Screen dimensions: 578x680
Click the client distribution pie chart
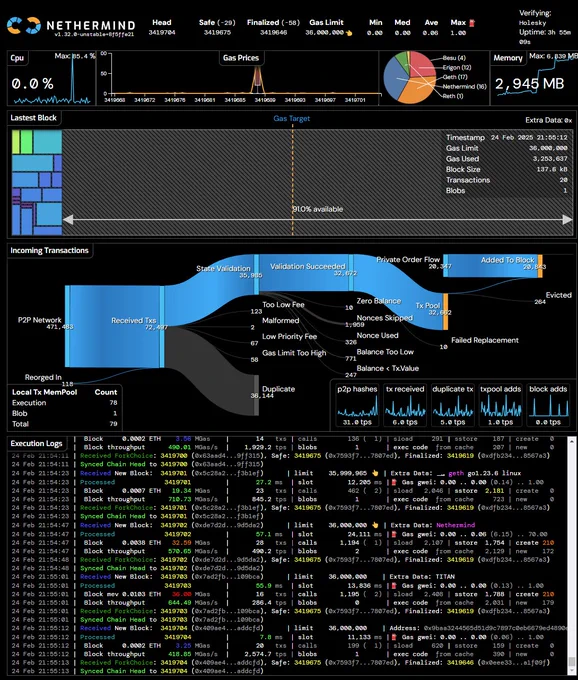pos(409,77)
